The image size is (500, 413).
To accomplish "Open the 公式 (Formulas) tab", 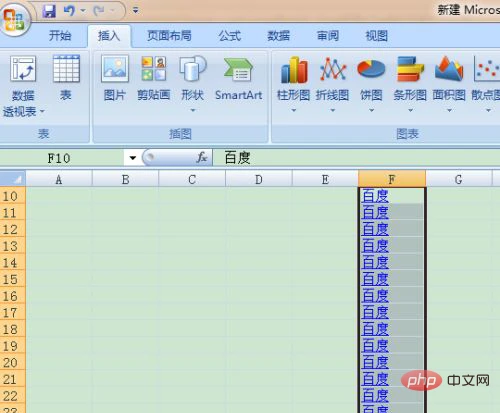I will (230, 35).
